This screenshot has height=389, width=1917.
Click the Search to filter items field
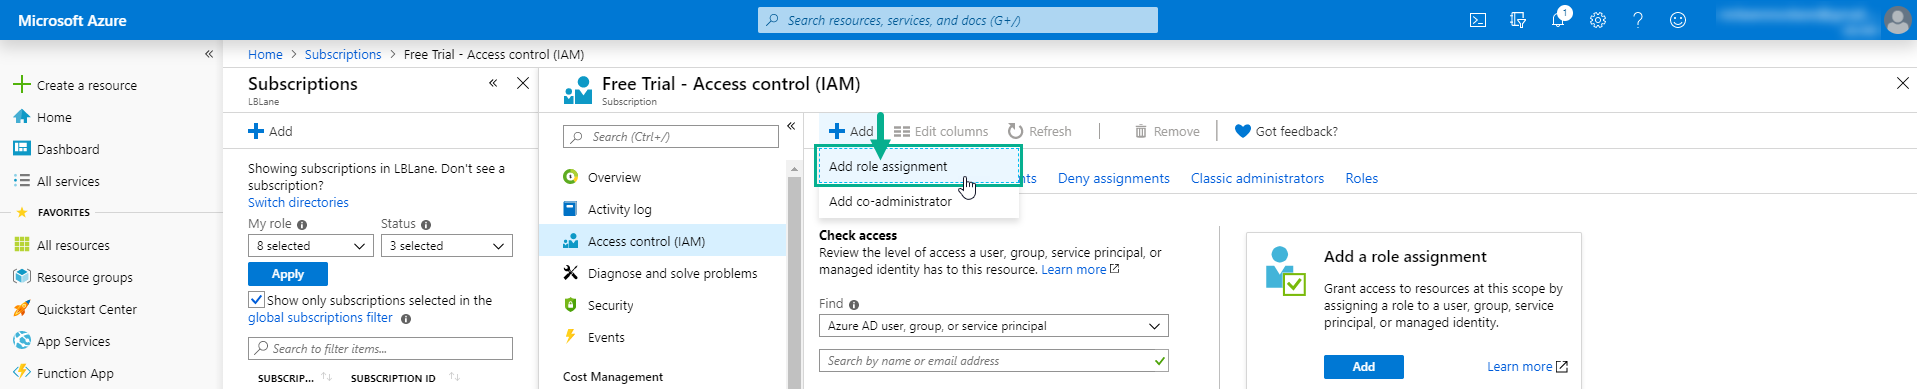pyautogui.click(x=380, y=348)
